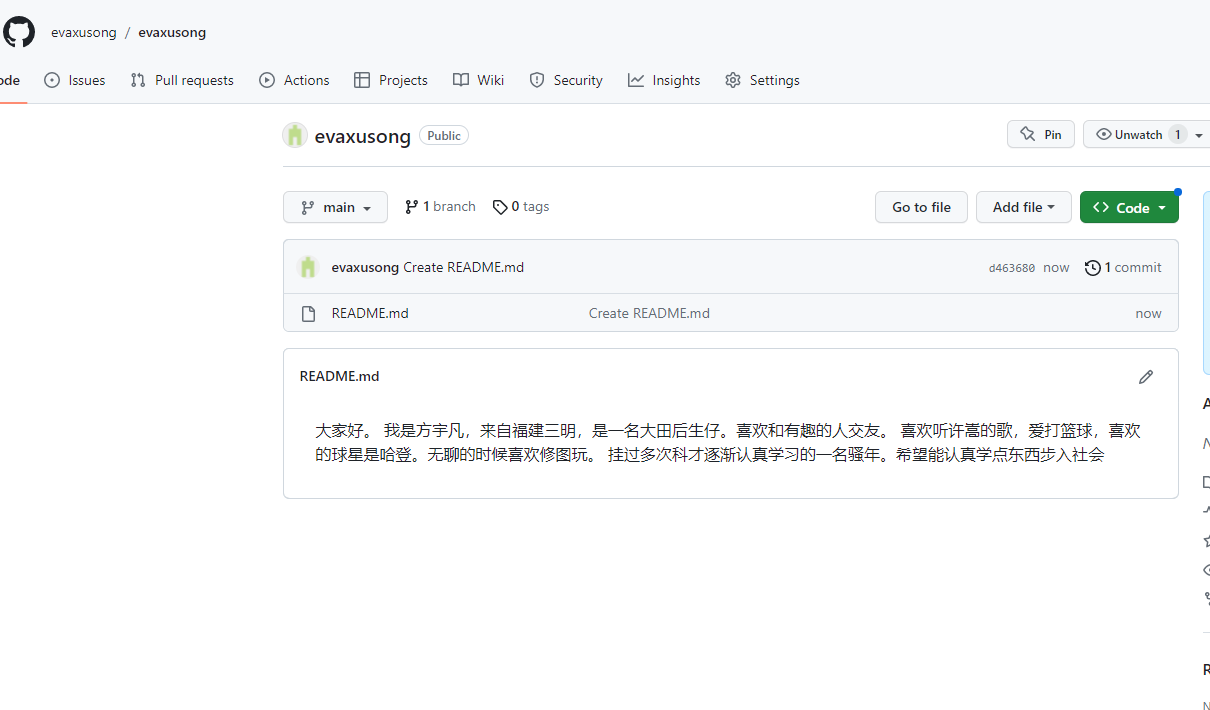The height and width of the screenshot is (710, 1210).
Task: Switch to the Issues tab
Action: [75, 80]
